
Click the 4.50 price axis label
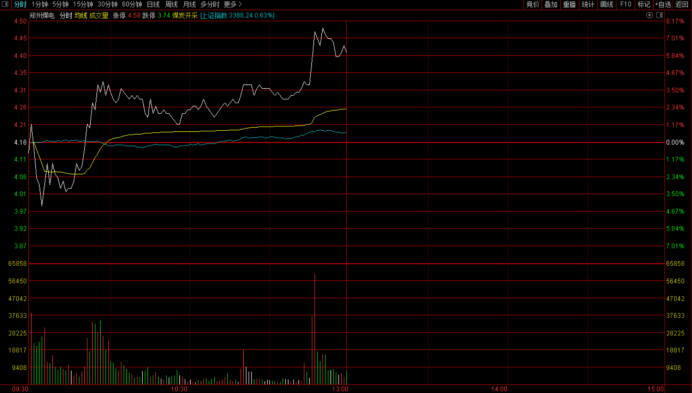[x=20, y=21]
